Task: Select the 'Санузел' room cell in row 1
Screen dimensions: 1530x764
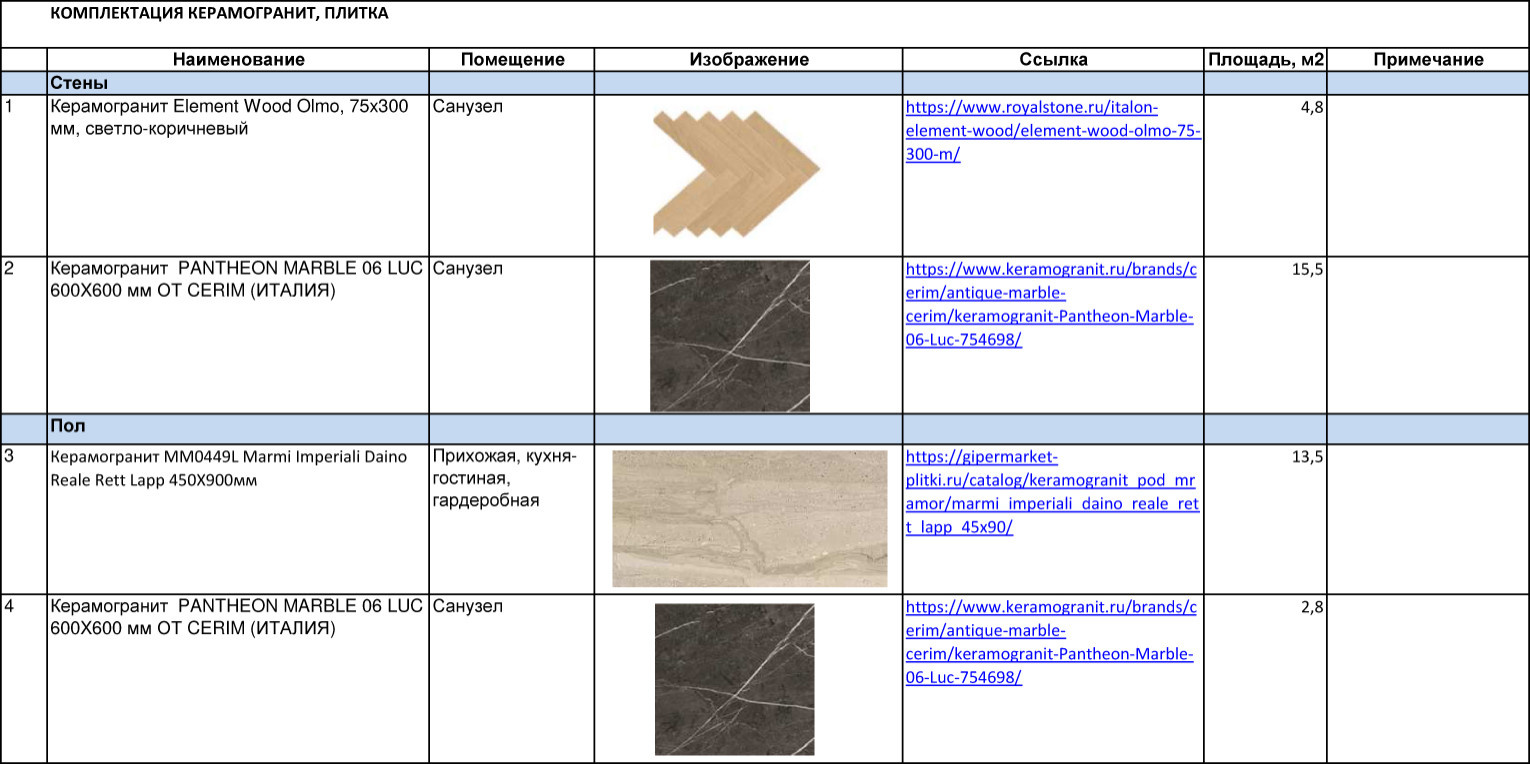Action: (x=512, y=175)
